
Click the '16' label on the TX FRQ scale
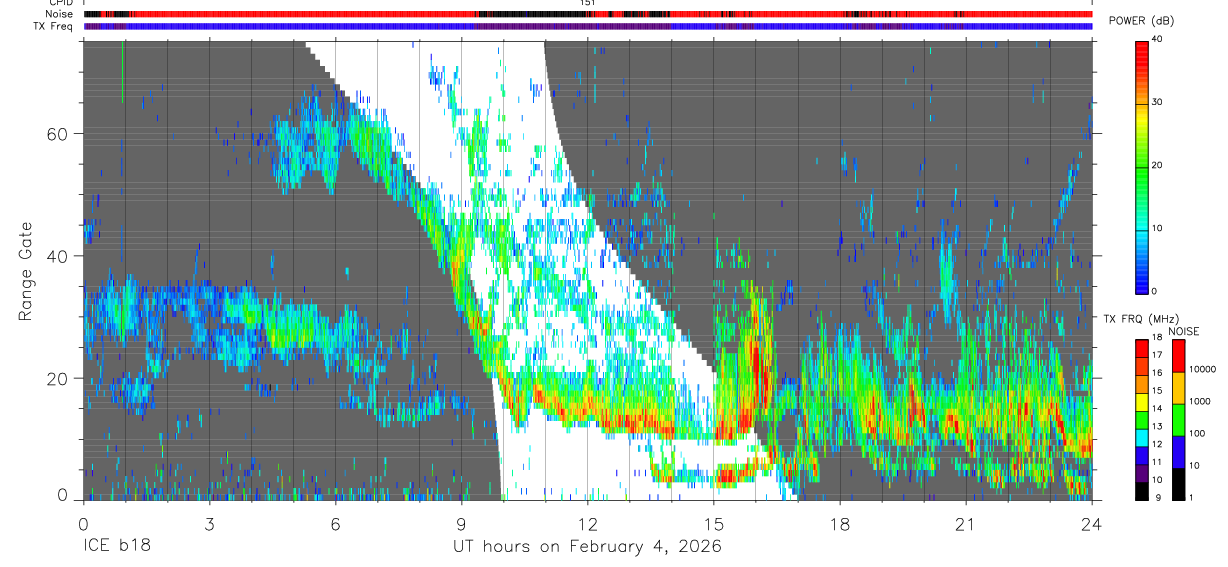1157,373
